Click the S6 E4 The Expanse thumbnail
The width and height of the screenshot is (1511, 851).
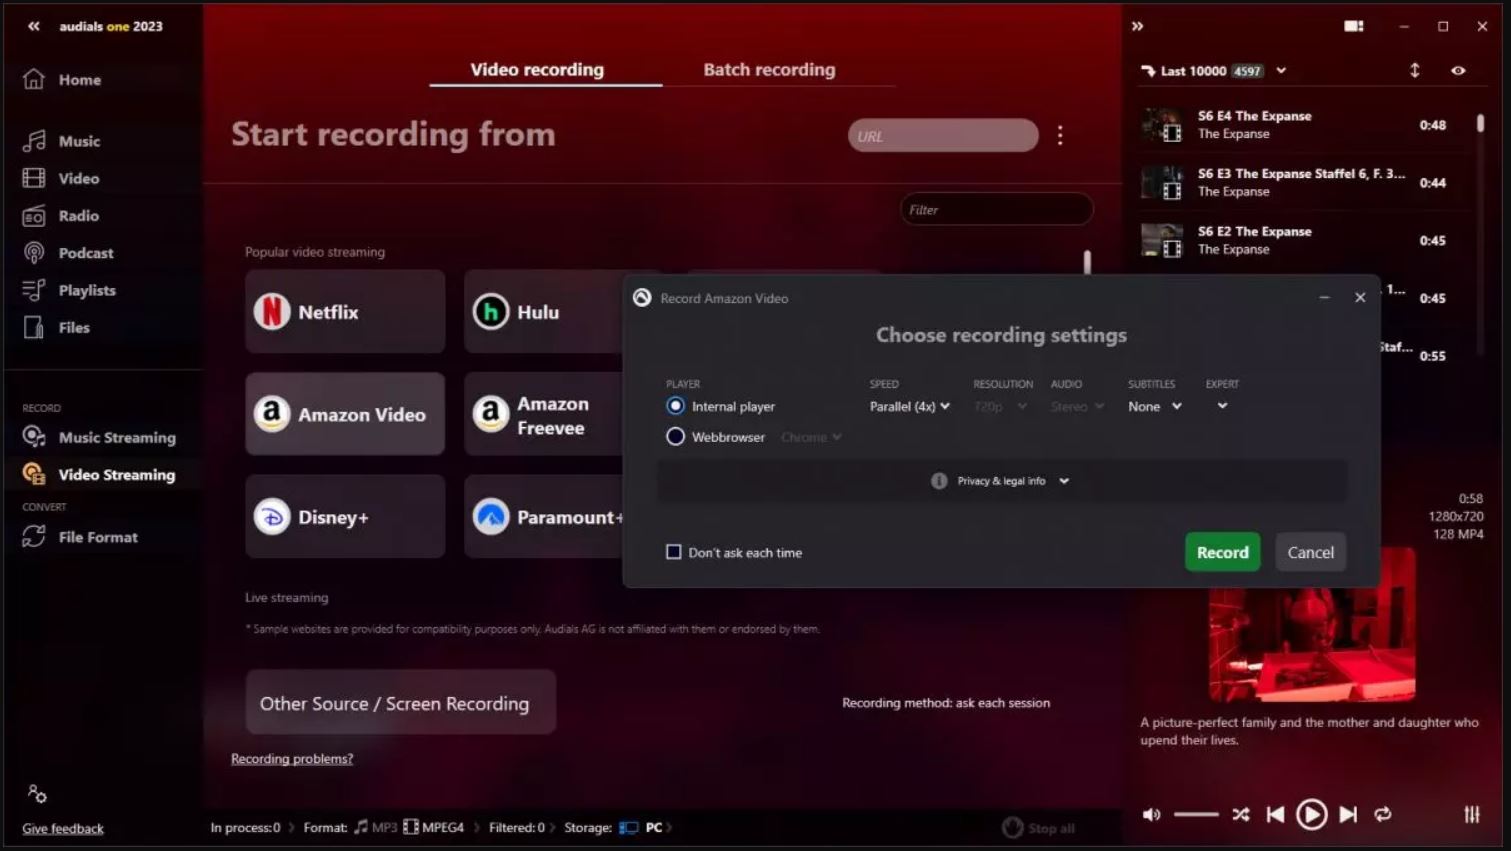pyautogui.click(x=1161, y=124)
